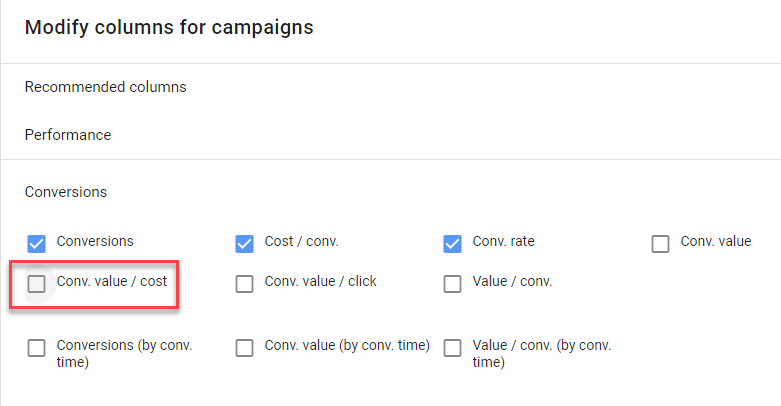Click the Conv. value / click label text
The width and height of the screenshot is (781, 406).
(320, 281)
